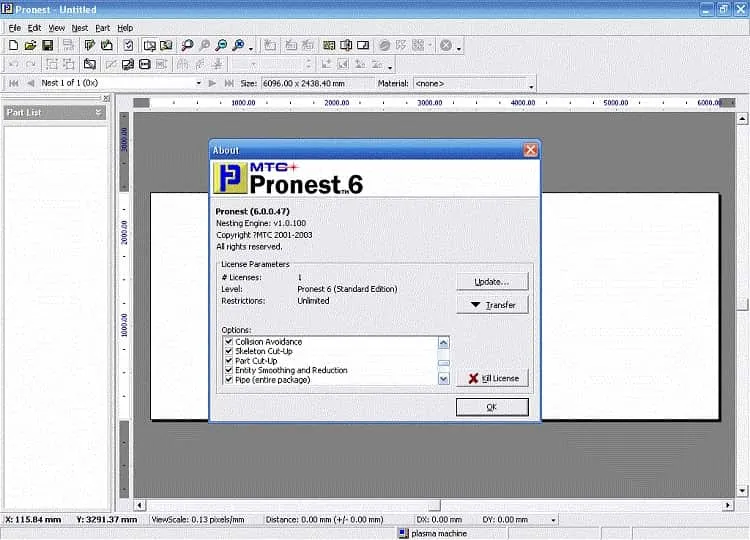Click the Kill License button
The width and height of the screenshot is (750, 540).
(x=492, y=378)
